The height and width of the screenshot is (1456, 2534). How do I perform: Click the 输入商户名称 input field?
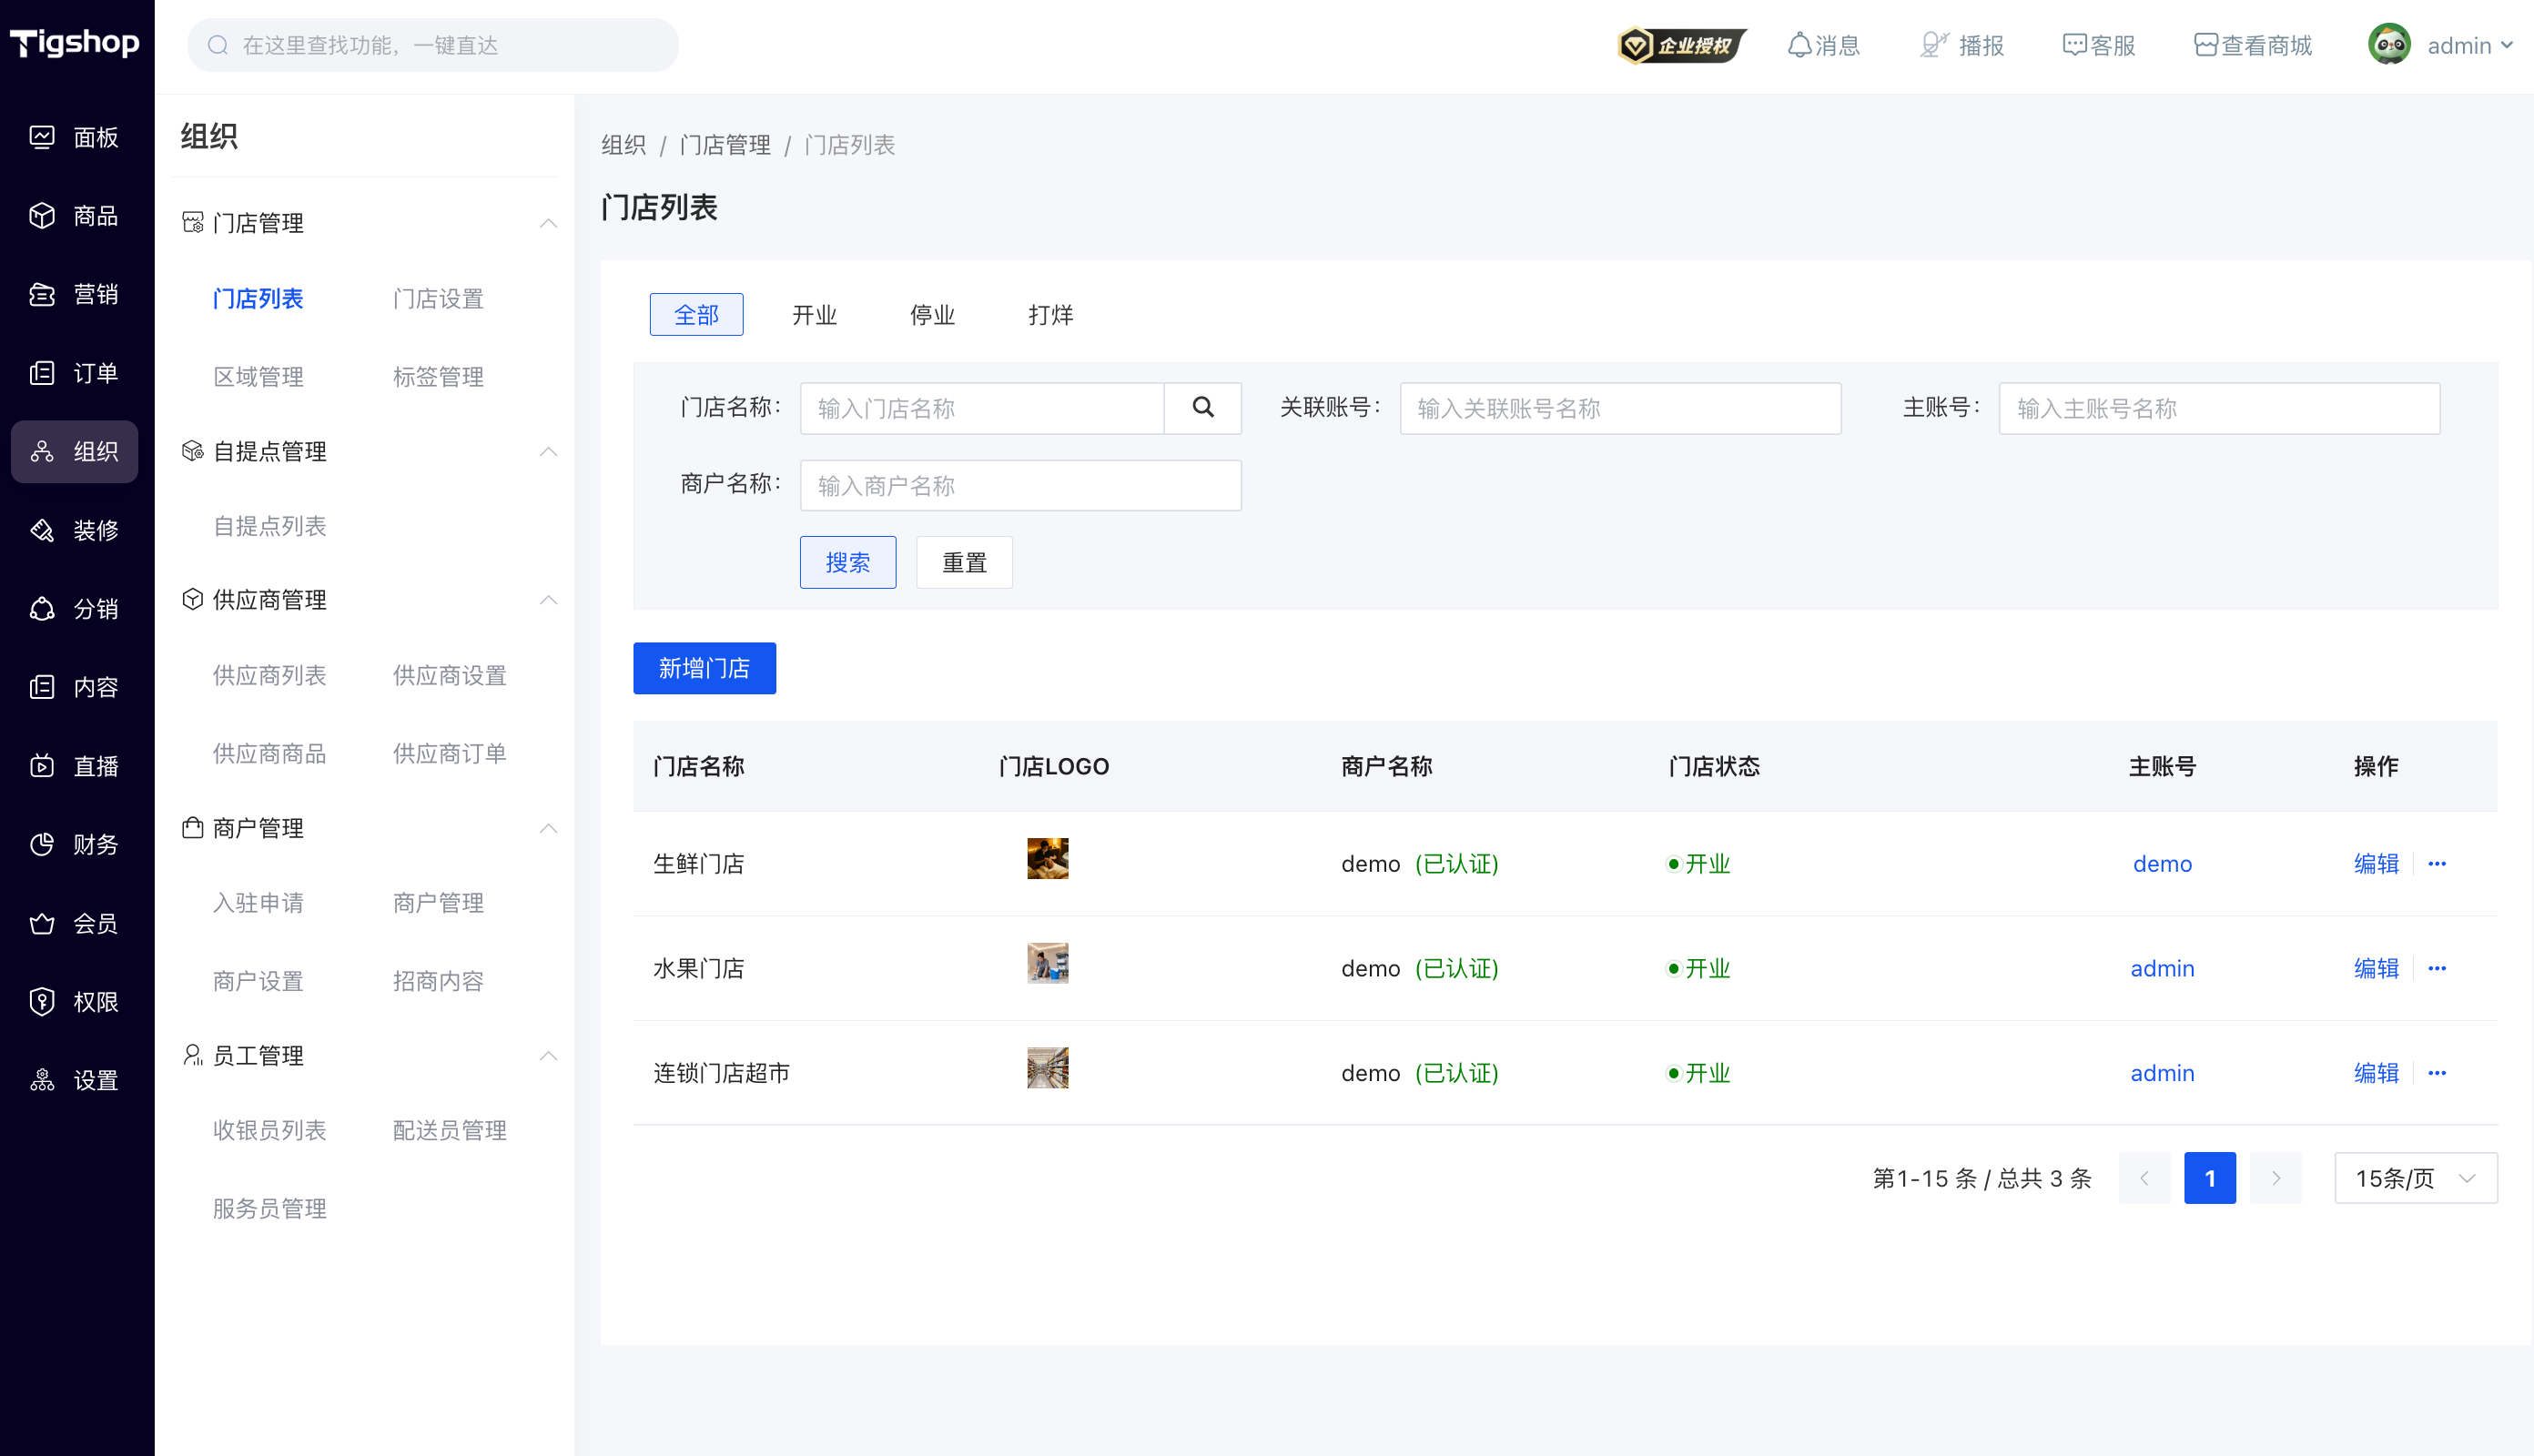(x=1020, y=486)
